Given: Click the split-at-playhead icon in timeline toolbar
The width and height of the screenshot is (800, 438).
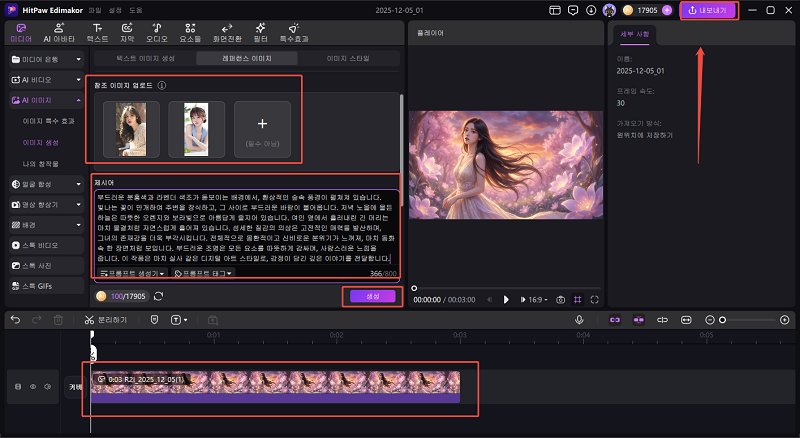Looking at the screenshot, I should click(x=662, y=320).
